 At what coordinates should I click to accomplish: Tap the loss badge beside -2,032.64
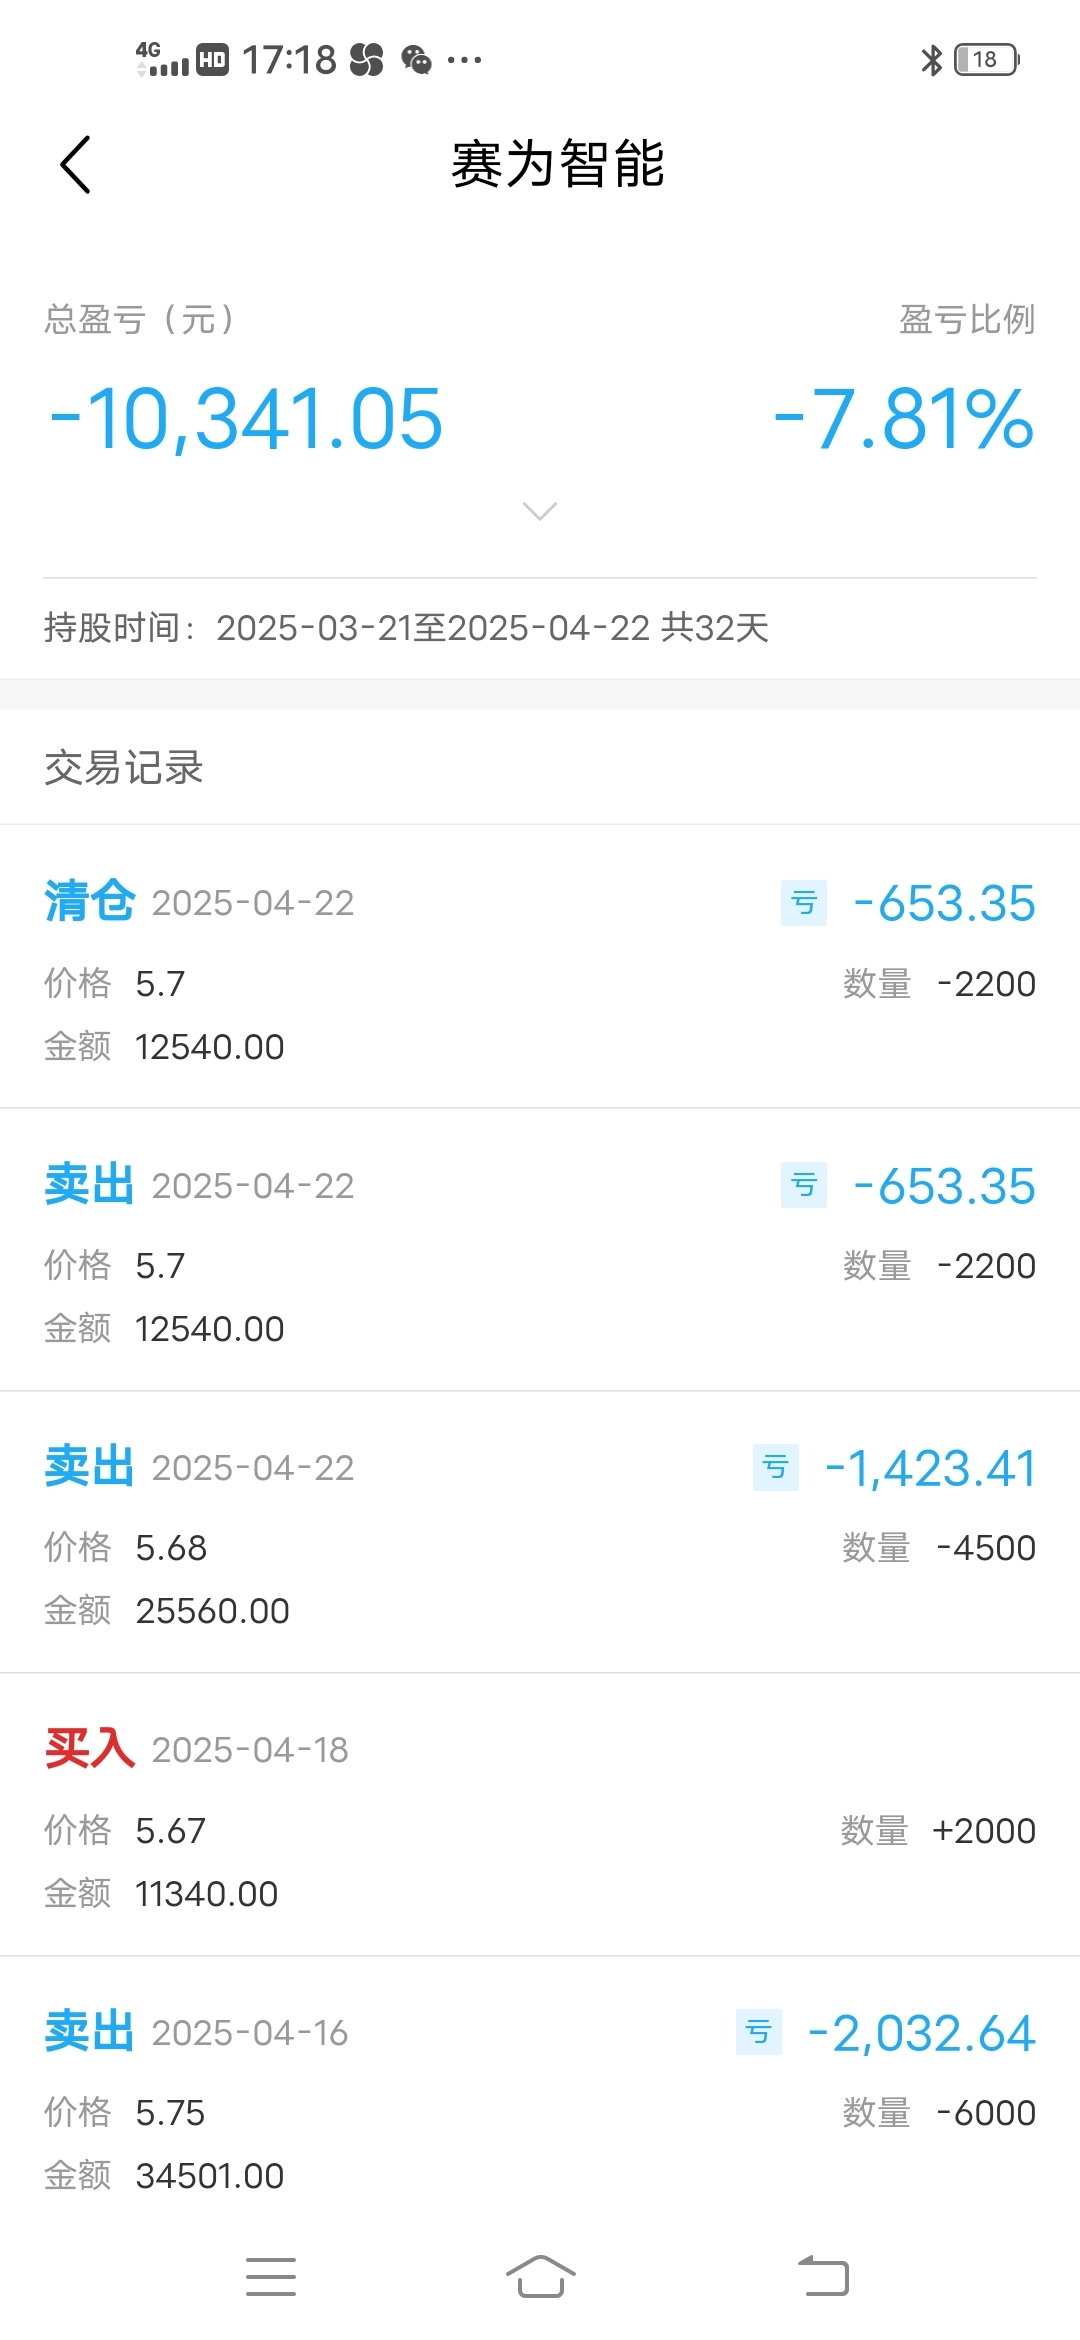759,2032
